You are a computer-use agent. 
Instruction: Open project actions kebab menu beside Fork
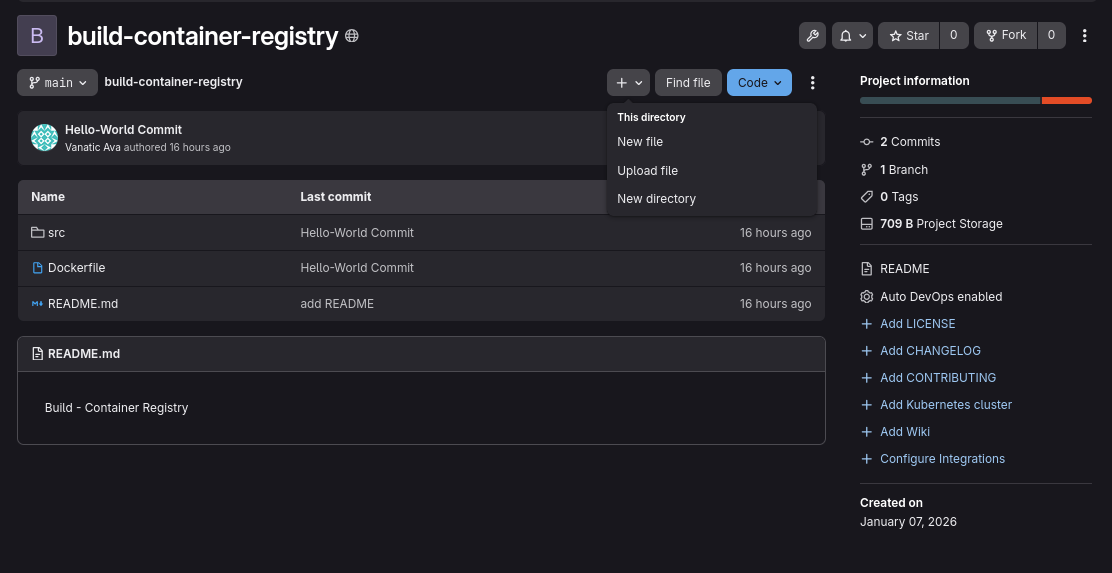coord(1084,35)
